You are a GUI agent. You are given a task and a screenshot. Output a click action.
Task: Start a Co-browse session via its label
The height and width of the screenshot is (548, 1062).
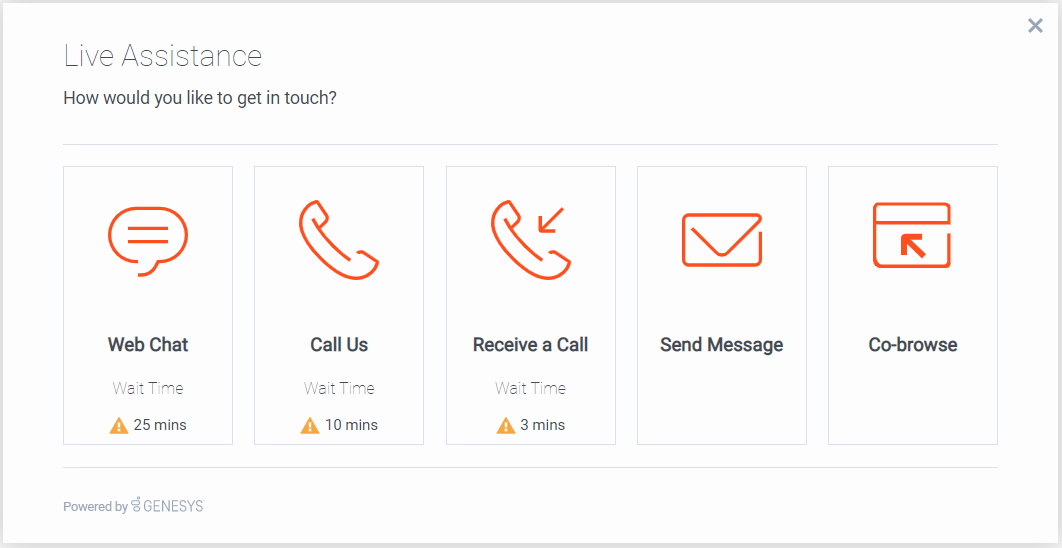pos(912,344)
